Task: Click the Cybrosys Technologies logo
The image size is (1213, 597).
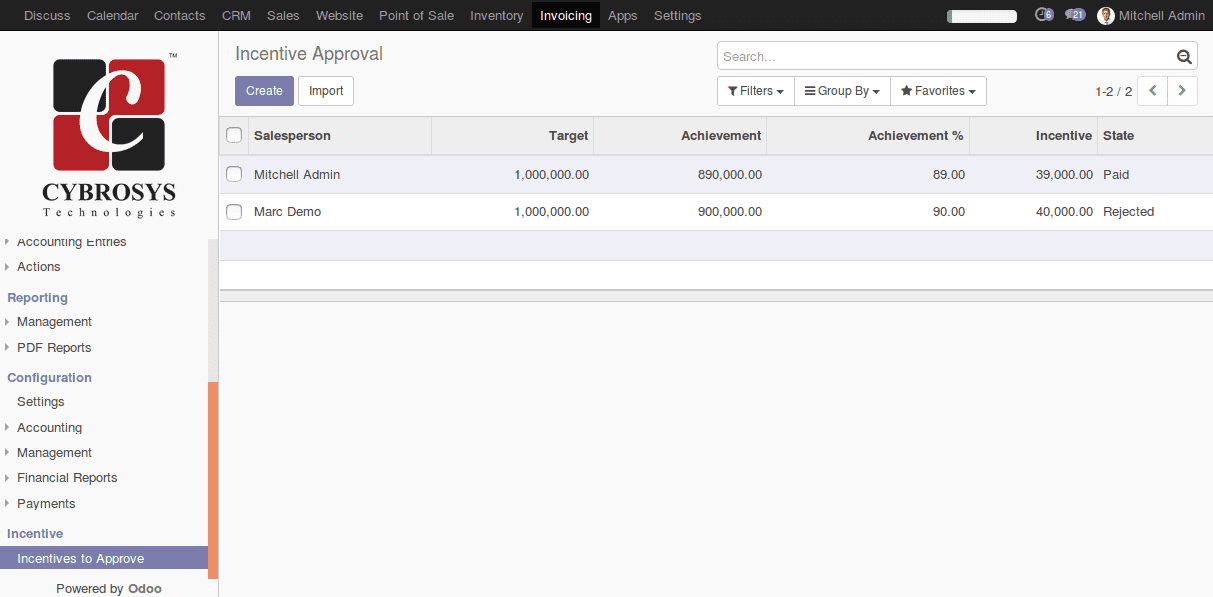Action: pyautogui.click(x=109, y=136)
